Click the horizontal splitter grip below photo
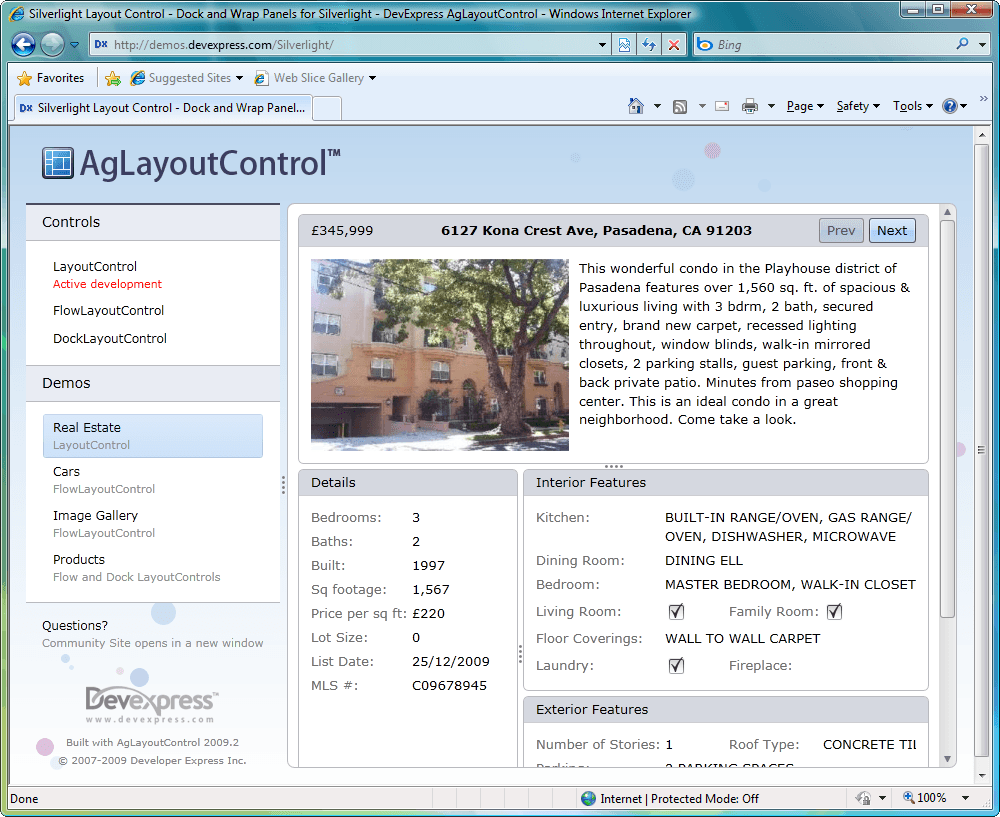The height and width of the screenshot is (817, 1000). click(614, 466)
